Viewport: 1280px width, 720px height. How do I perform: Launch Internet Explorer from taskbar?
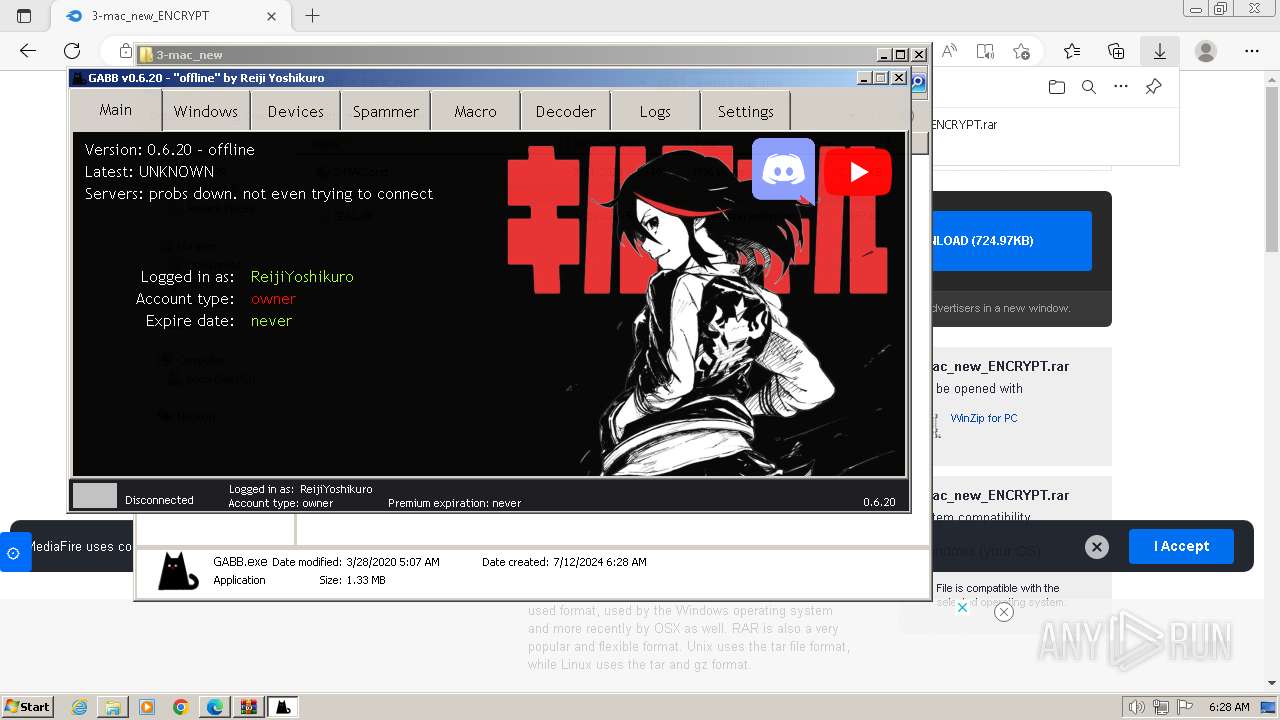[x=80, y=707]
